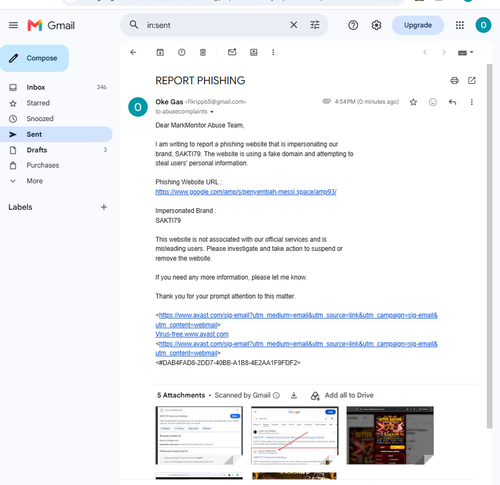Open Settings gear icon
The width and height of the screenshot is (500, 485).
tap(376, 25)
